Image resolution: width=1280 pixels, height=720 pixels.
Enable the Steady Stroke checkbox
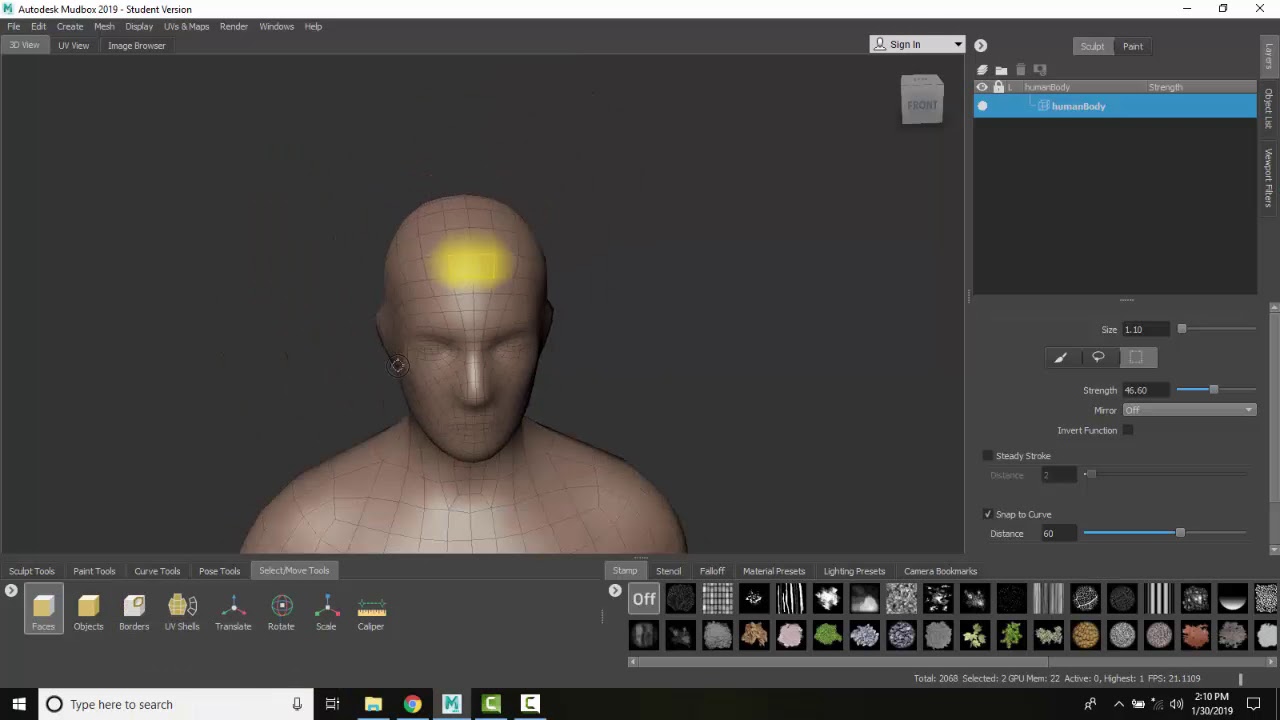988,456
